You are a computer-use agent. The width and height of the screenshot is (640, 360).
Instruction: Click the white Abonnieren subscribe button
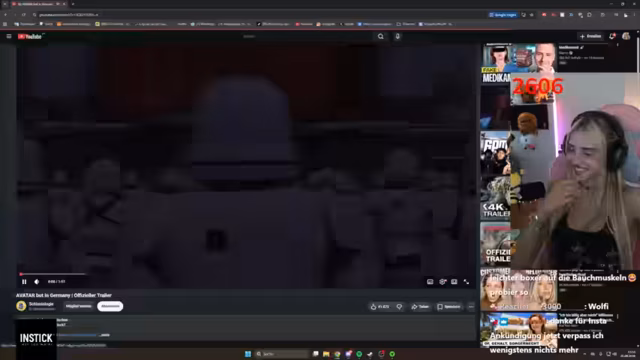(x=110, y=306)
